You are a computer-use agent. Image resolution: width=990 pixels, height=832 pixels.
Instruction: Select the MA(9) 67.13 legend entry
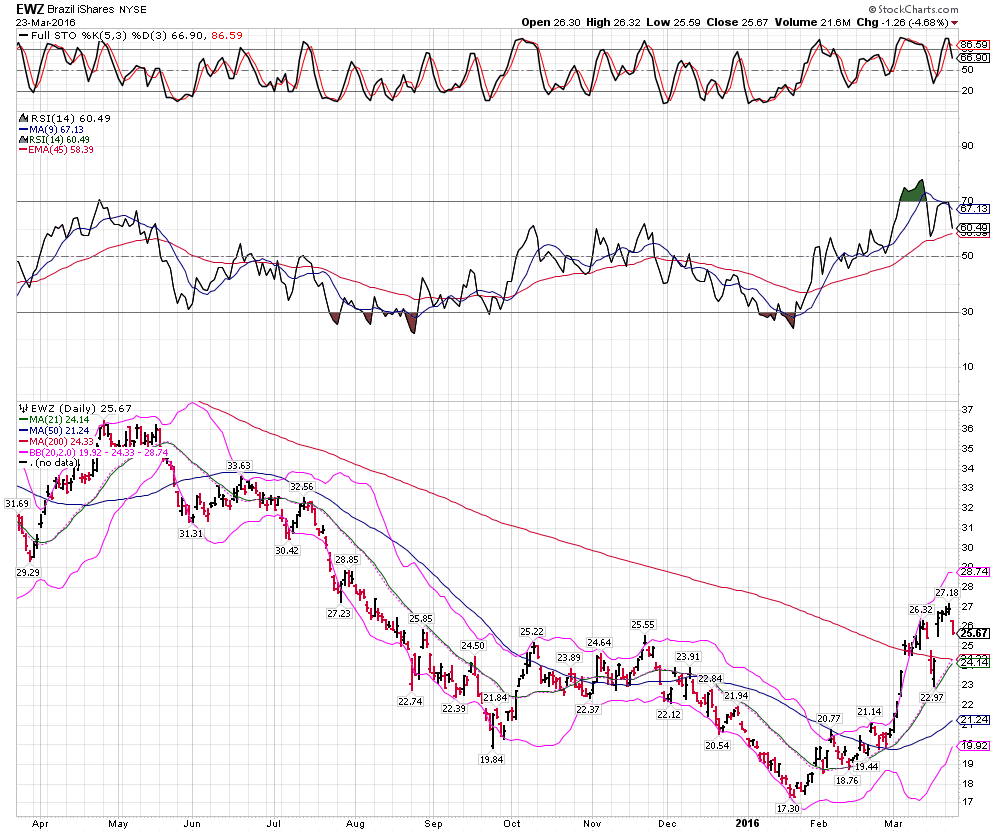tap(51, 128)
